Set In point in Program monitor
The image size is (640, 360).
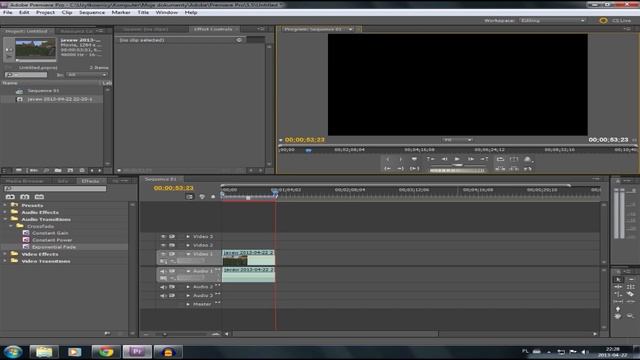pyautogui.click(x=388, y=159)
